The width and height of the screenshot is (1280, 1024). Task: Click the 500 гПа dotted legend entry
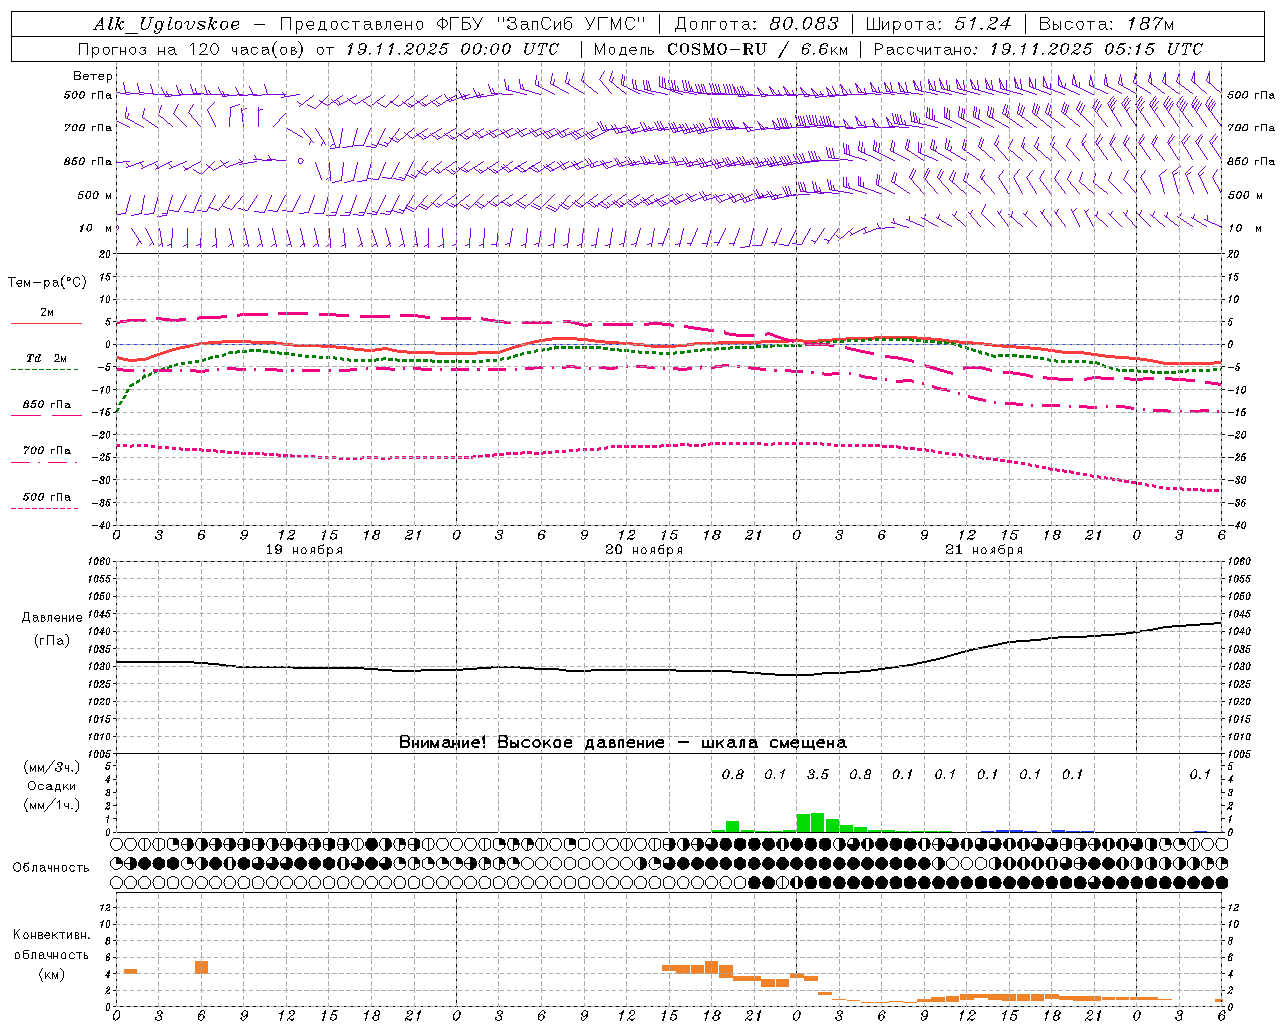46,501
